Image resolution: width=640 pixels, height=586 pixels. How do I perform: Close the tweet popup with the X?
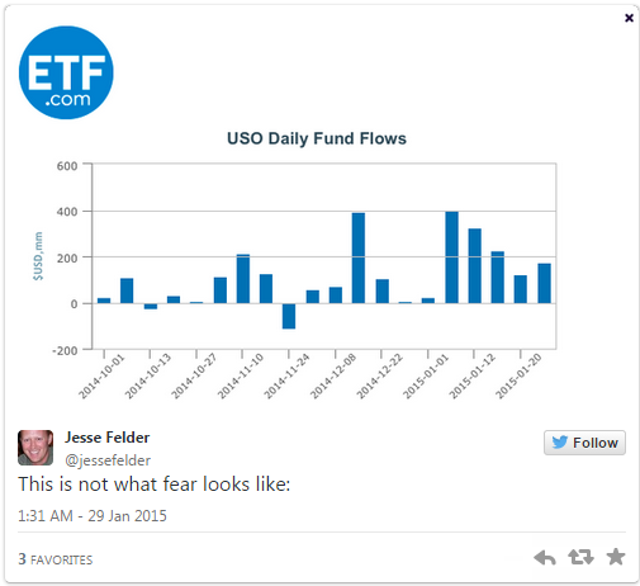click(x=629, y=18)
